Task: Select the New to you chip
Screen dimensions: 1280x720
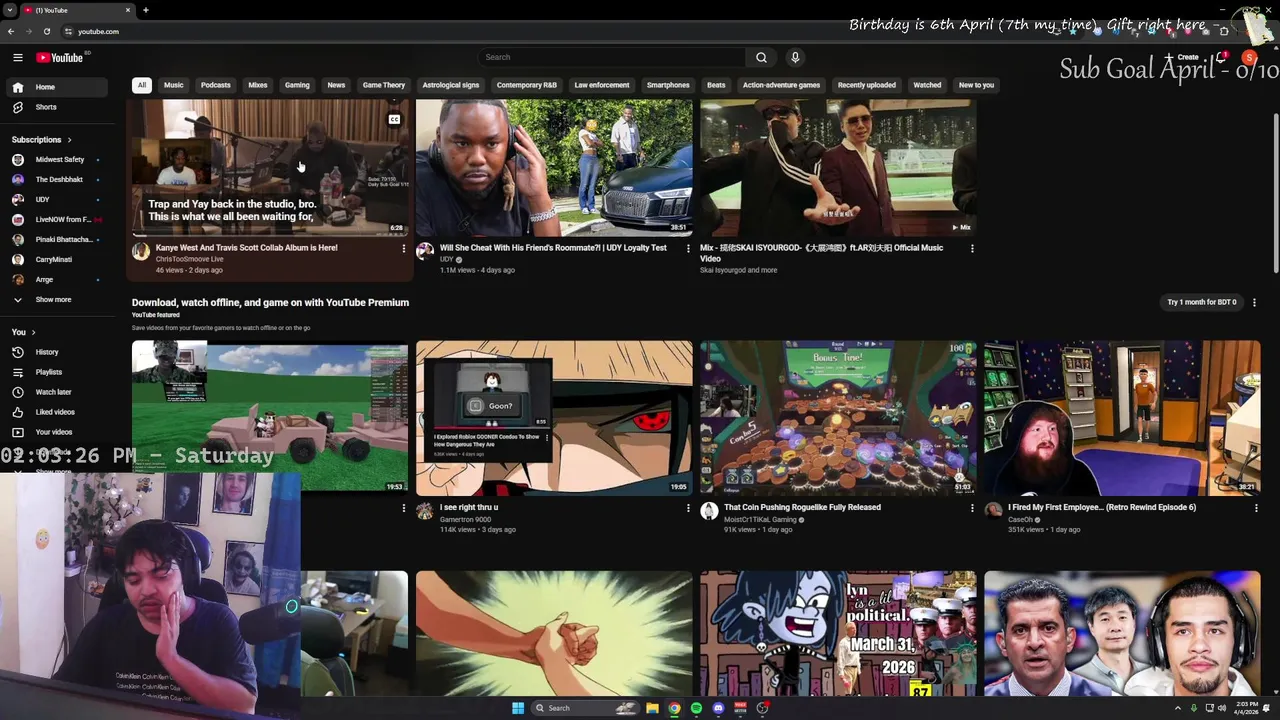Action: tap(976, 85)
